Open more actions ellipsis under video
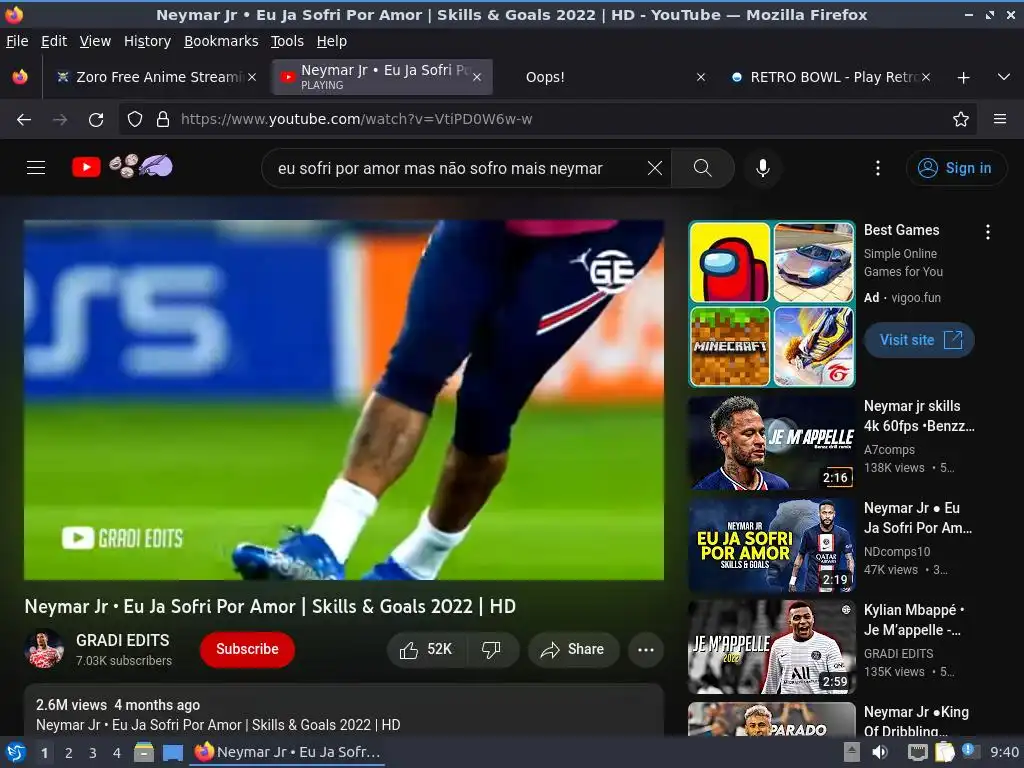Viewport: 1024px width, 768px height. coord(646,649)
